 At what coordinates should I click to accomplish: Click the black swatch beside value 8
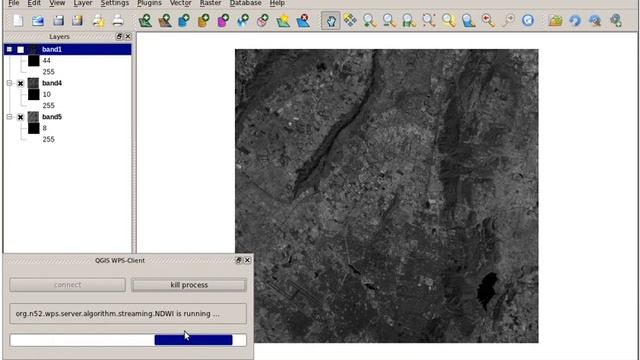(x=33, y=128)
